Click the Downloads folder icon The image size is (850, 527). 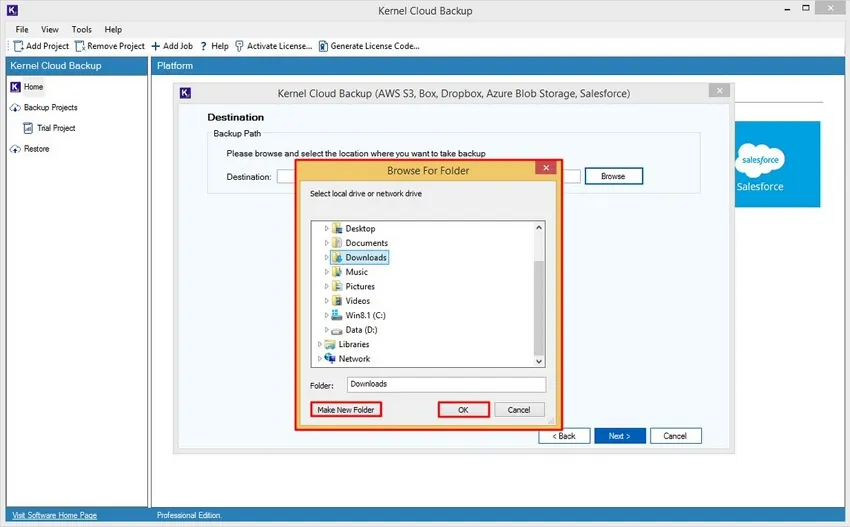tap(337, 258)
